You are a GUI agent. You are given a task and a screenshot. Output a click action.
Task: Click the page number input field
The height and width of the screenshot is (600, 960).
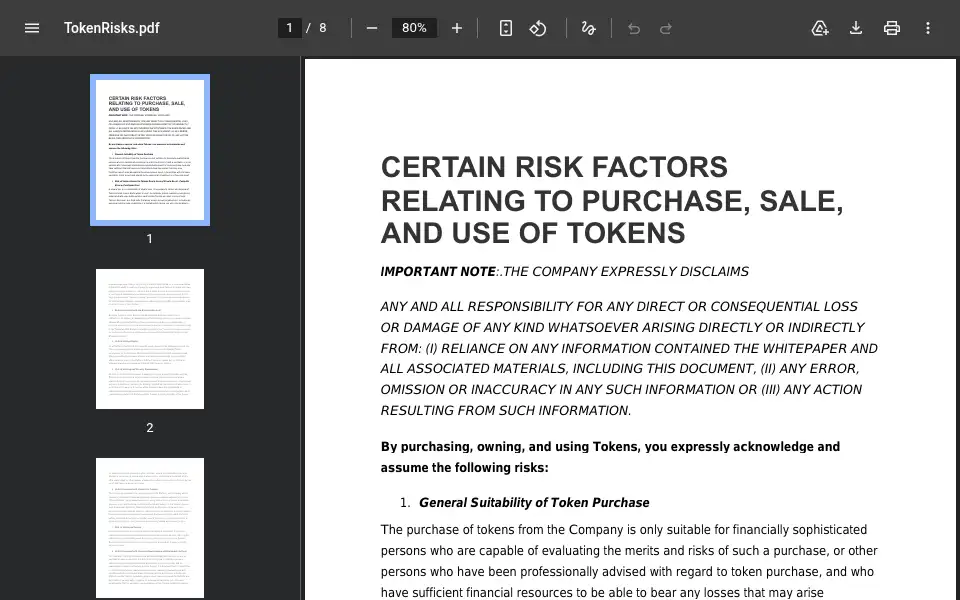[x=290, y=28]
